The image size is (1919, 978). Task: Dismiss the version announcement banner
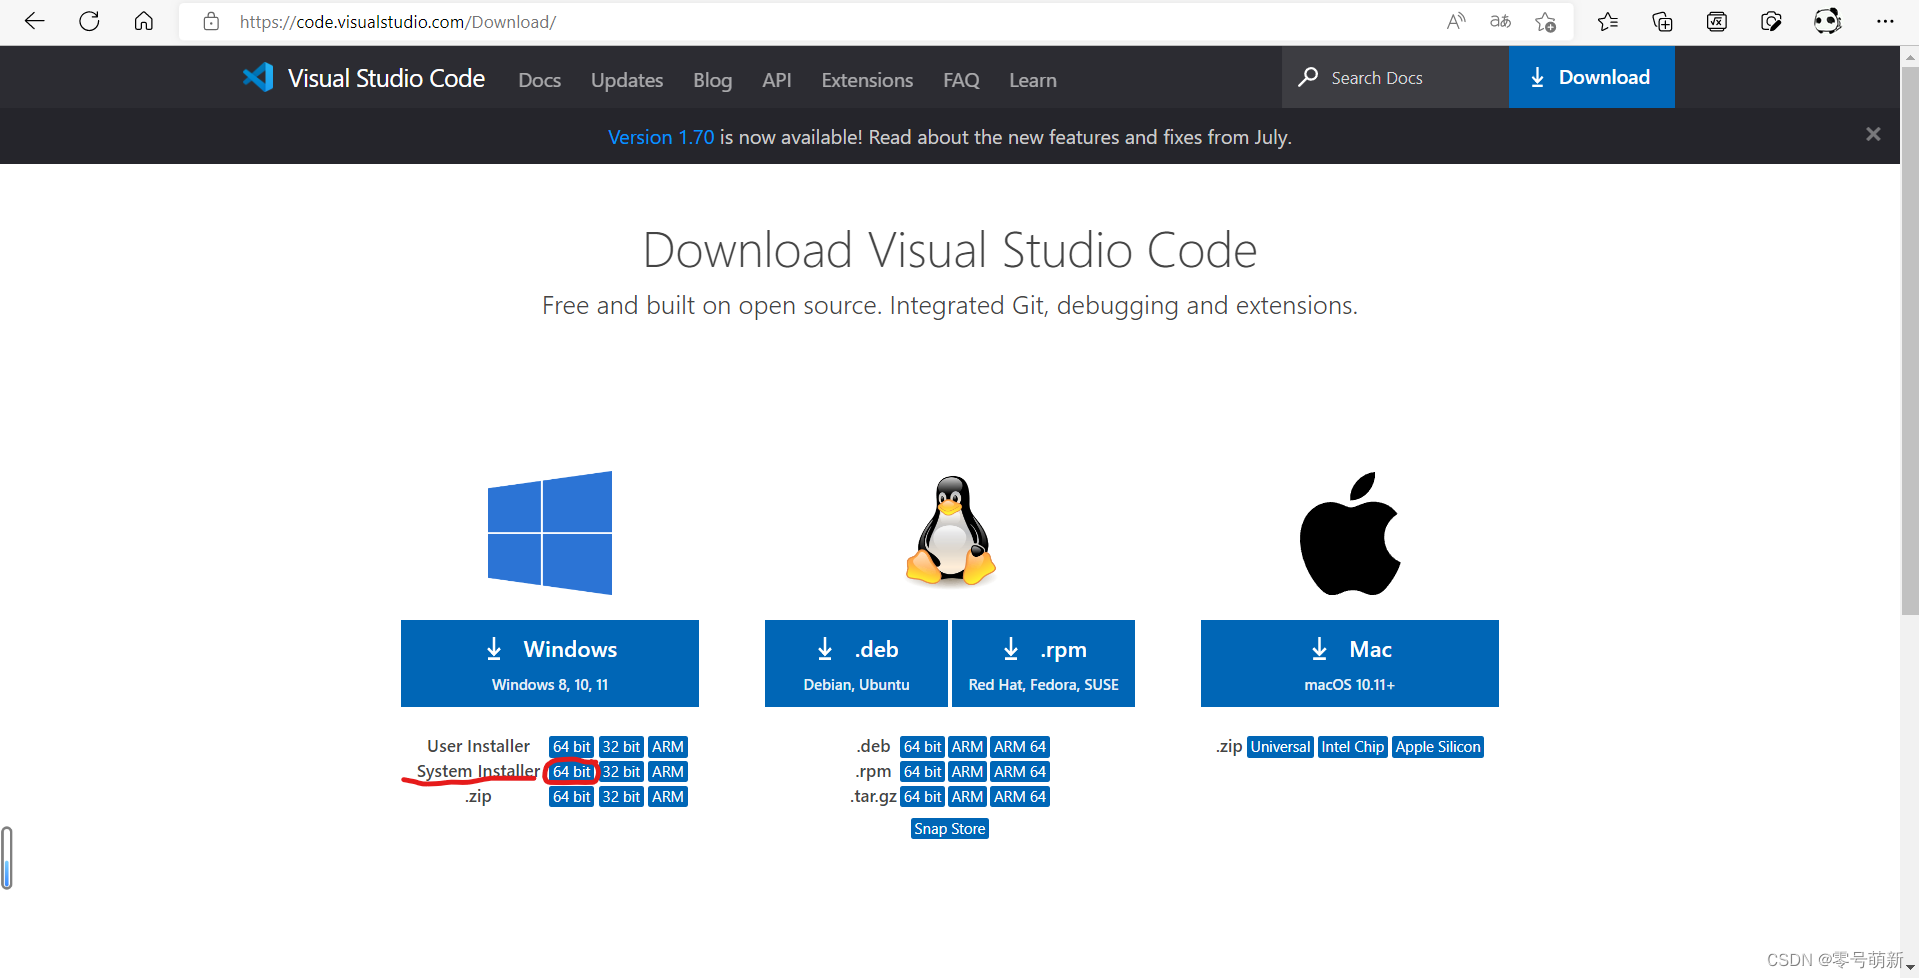click(x=1873, y=134)
